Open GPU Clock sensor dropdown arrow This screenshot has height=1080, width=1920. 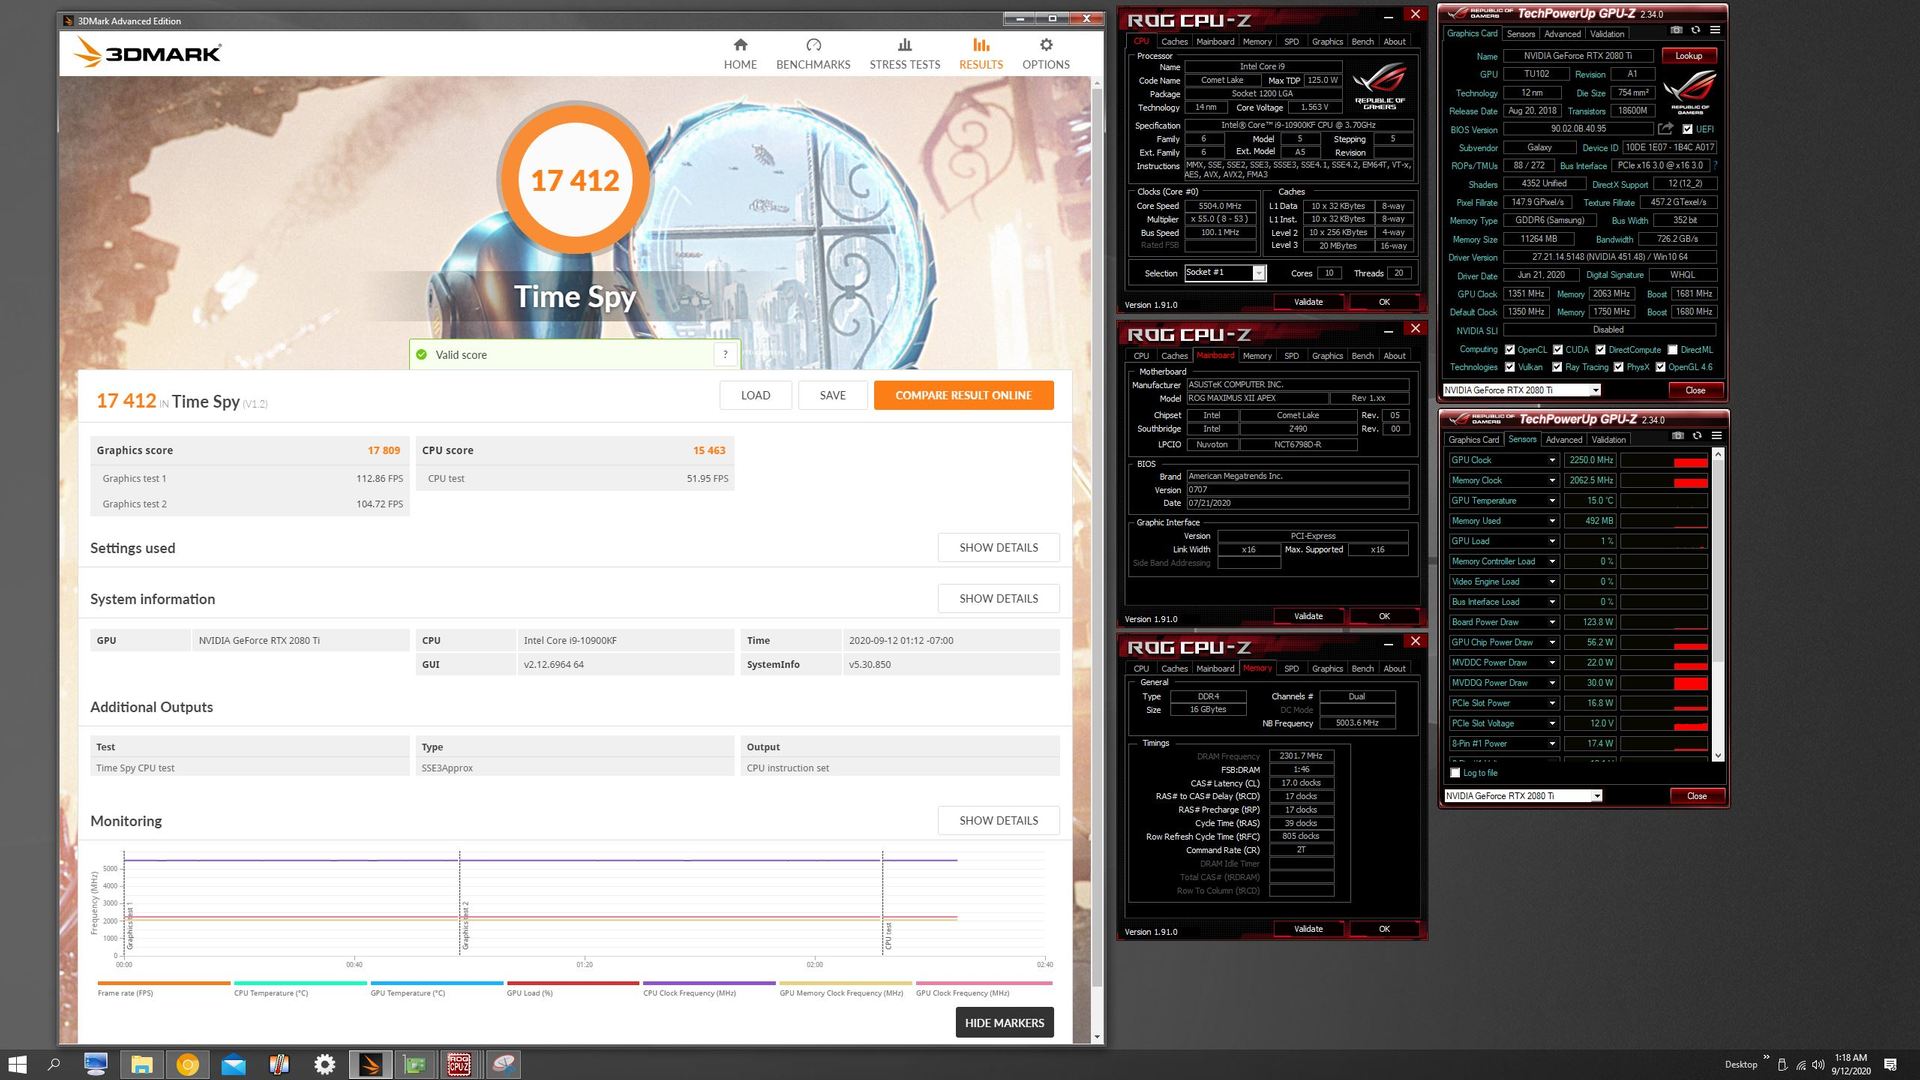coord(1552,460)
